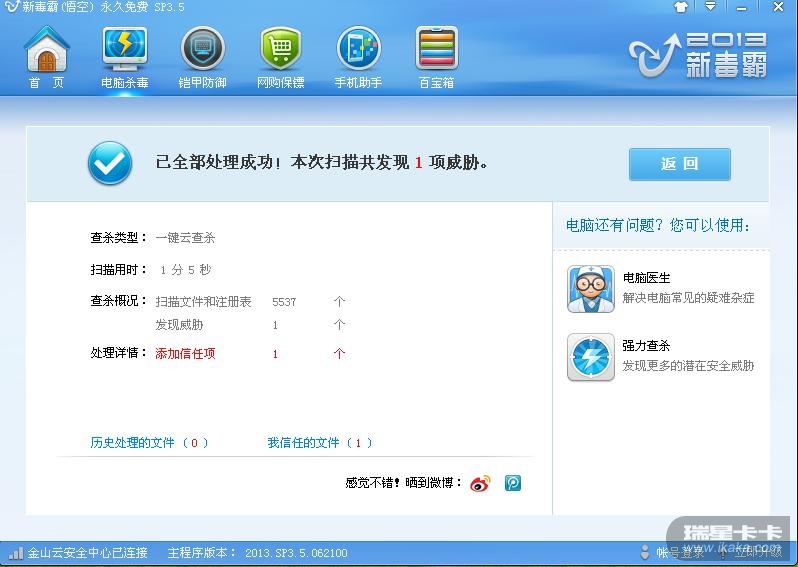
Task: Click the 强力查杀 title text
Action: coord(646,346)
